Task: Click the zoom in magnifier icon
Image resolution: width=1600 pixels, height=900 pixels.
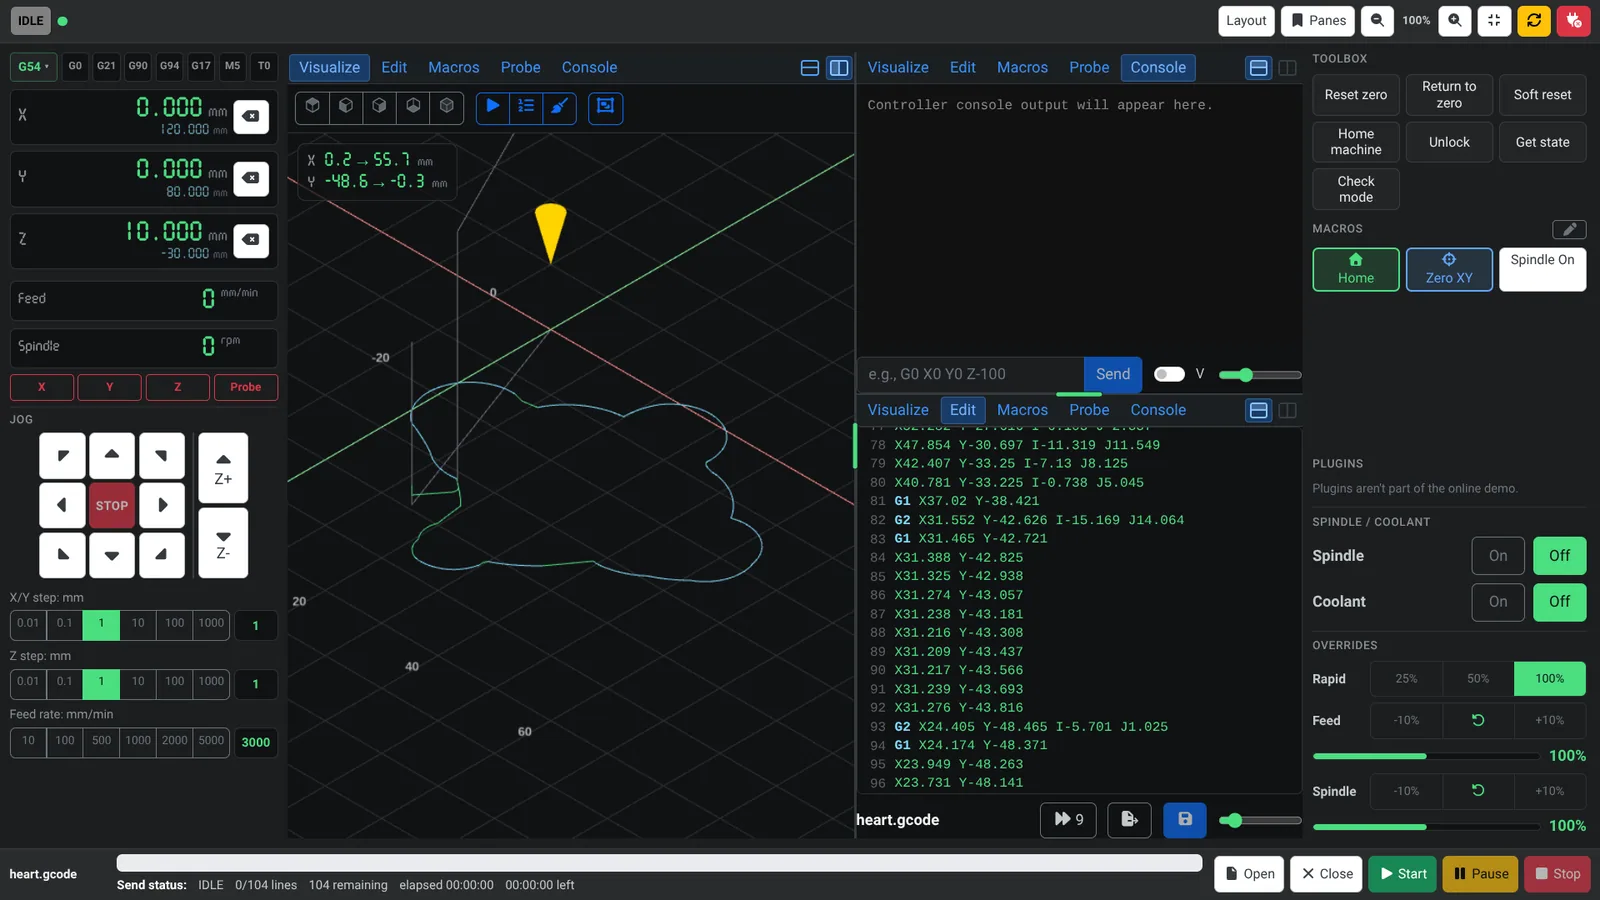Action: click(1454, 20)
